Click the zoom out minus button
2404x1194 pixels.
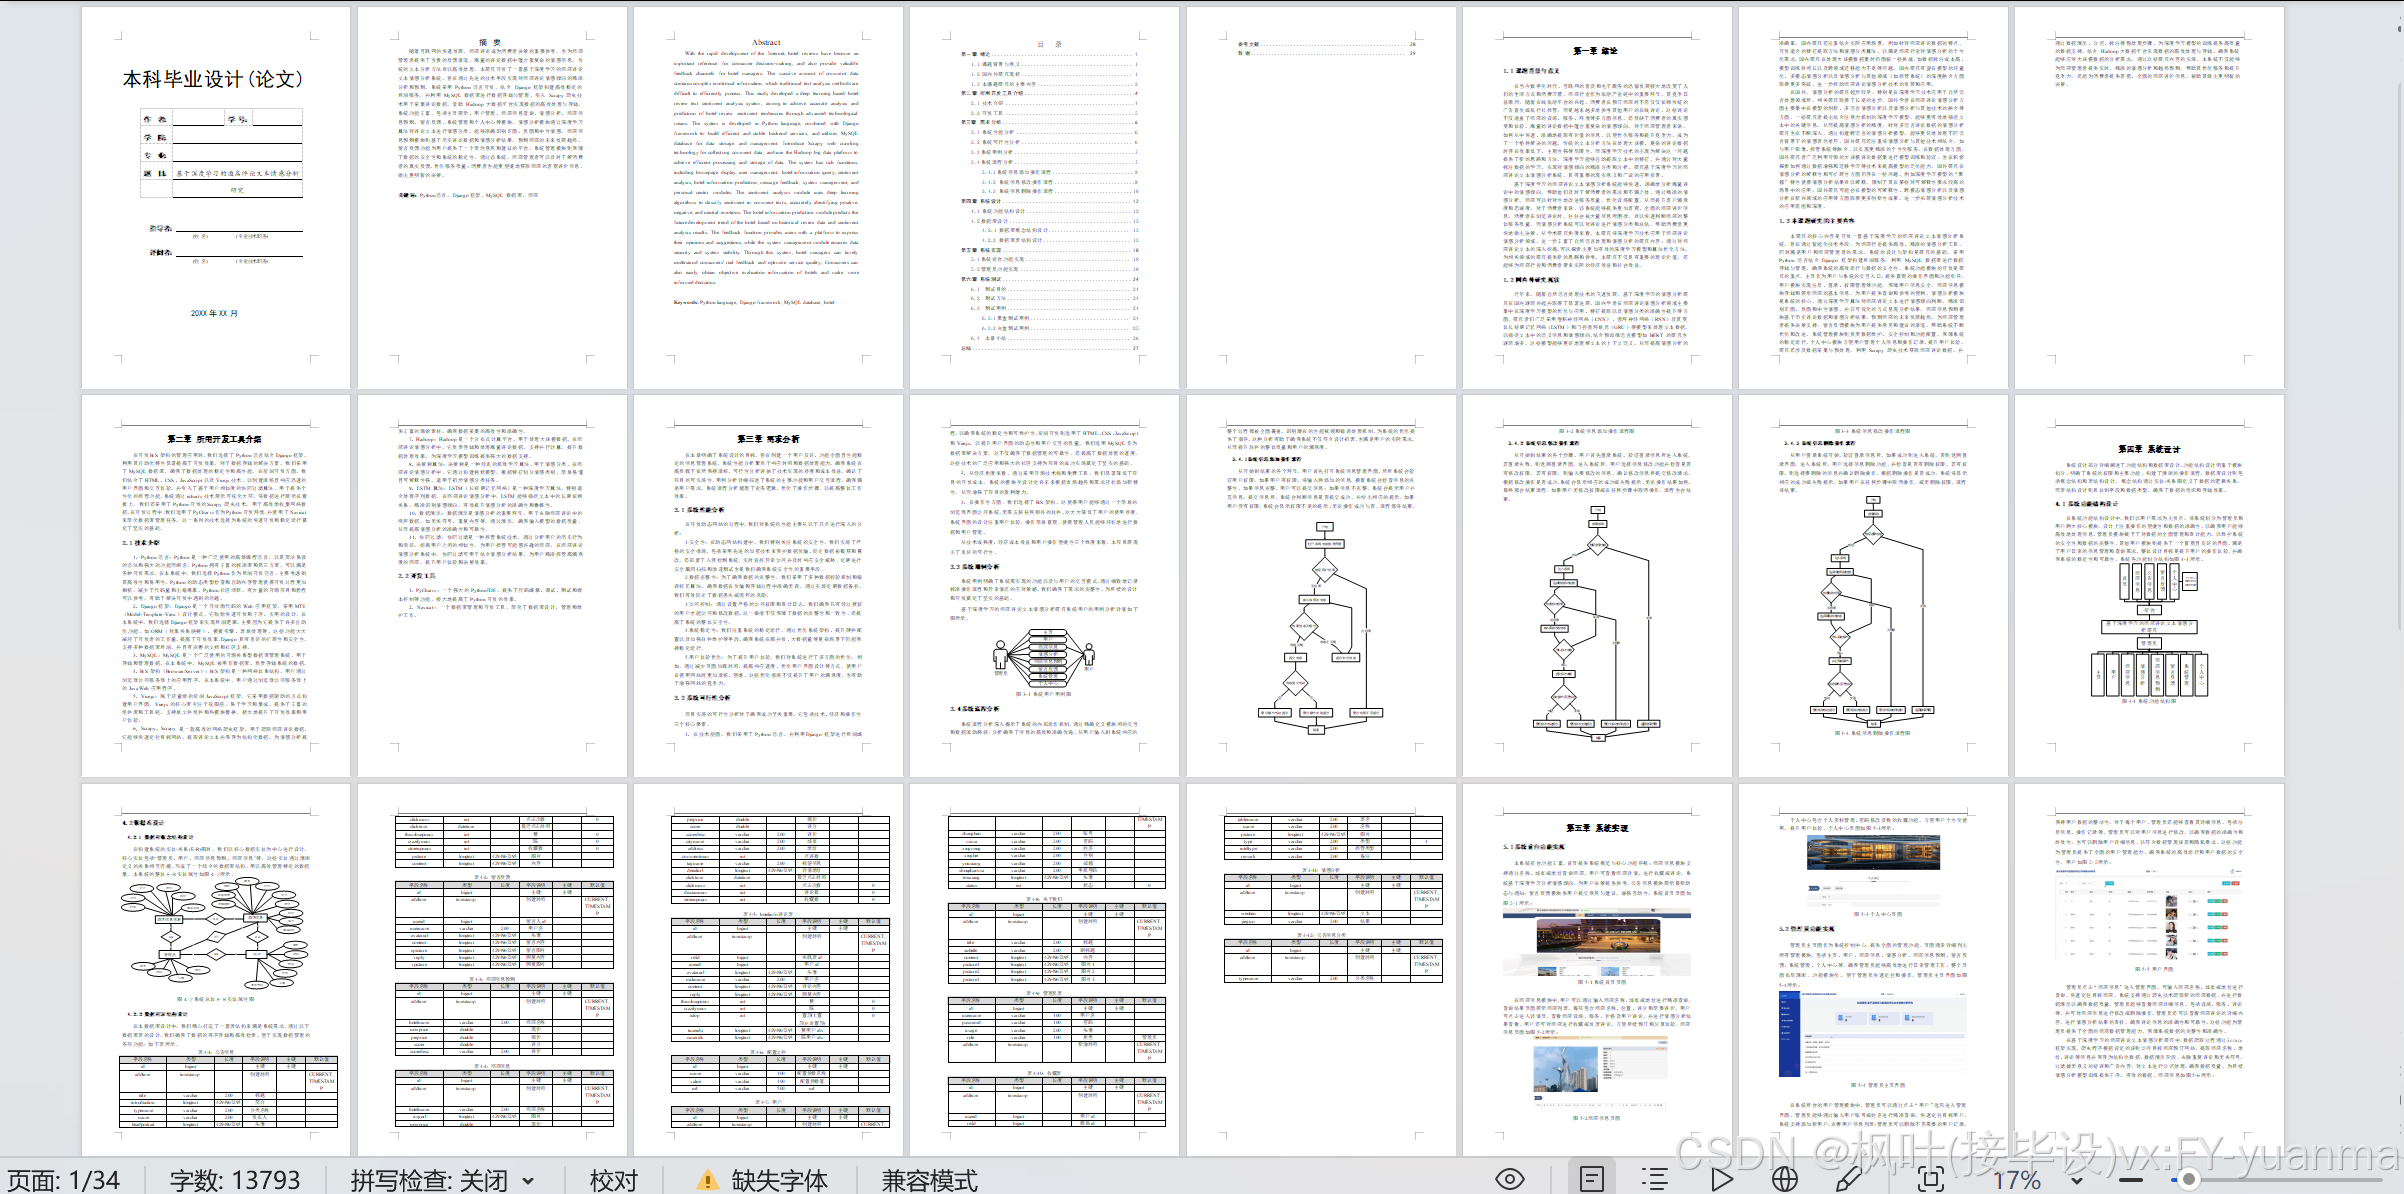tap(2131, 1180)
